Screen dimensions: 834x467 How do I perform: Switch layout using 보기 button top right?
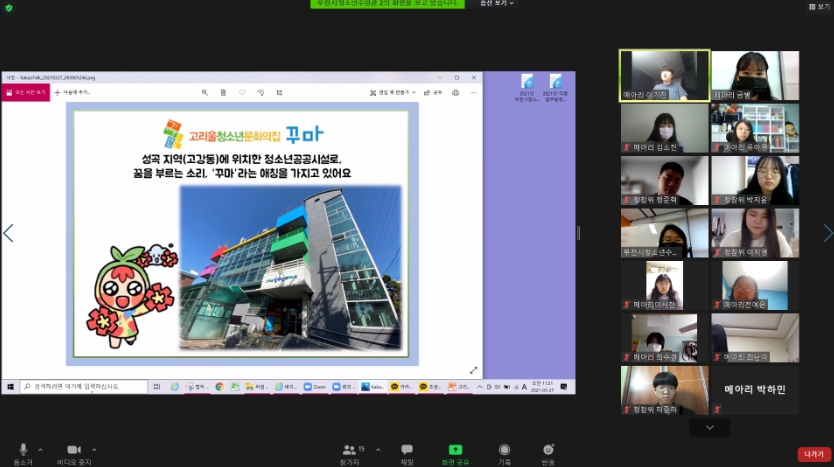click(819, 6)
